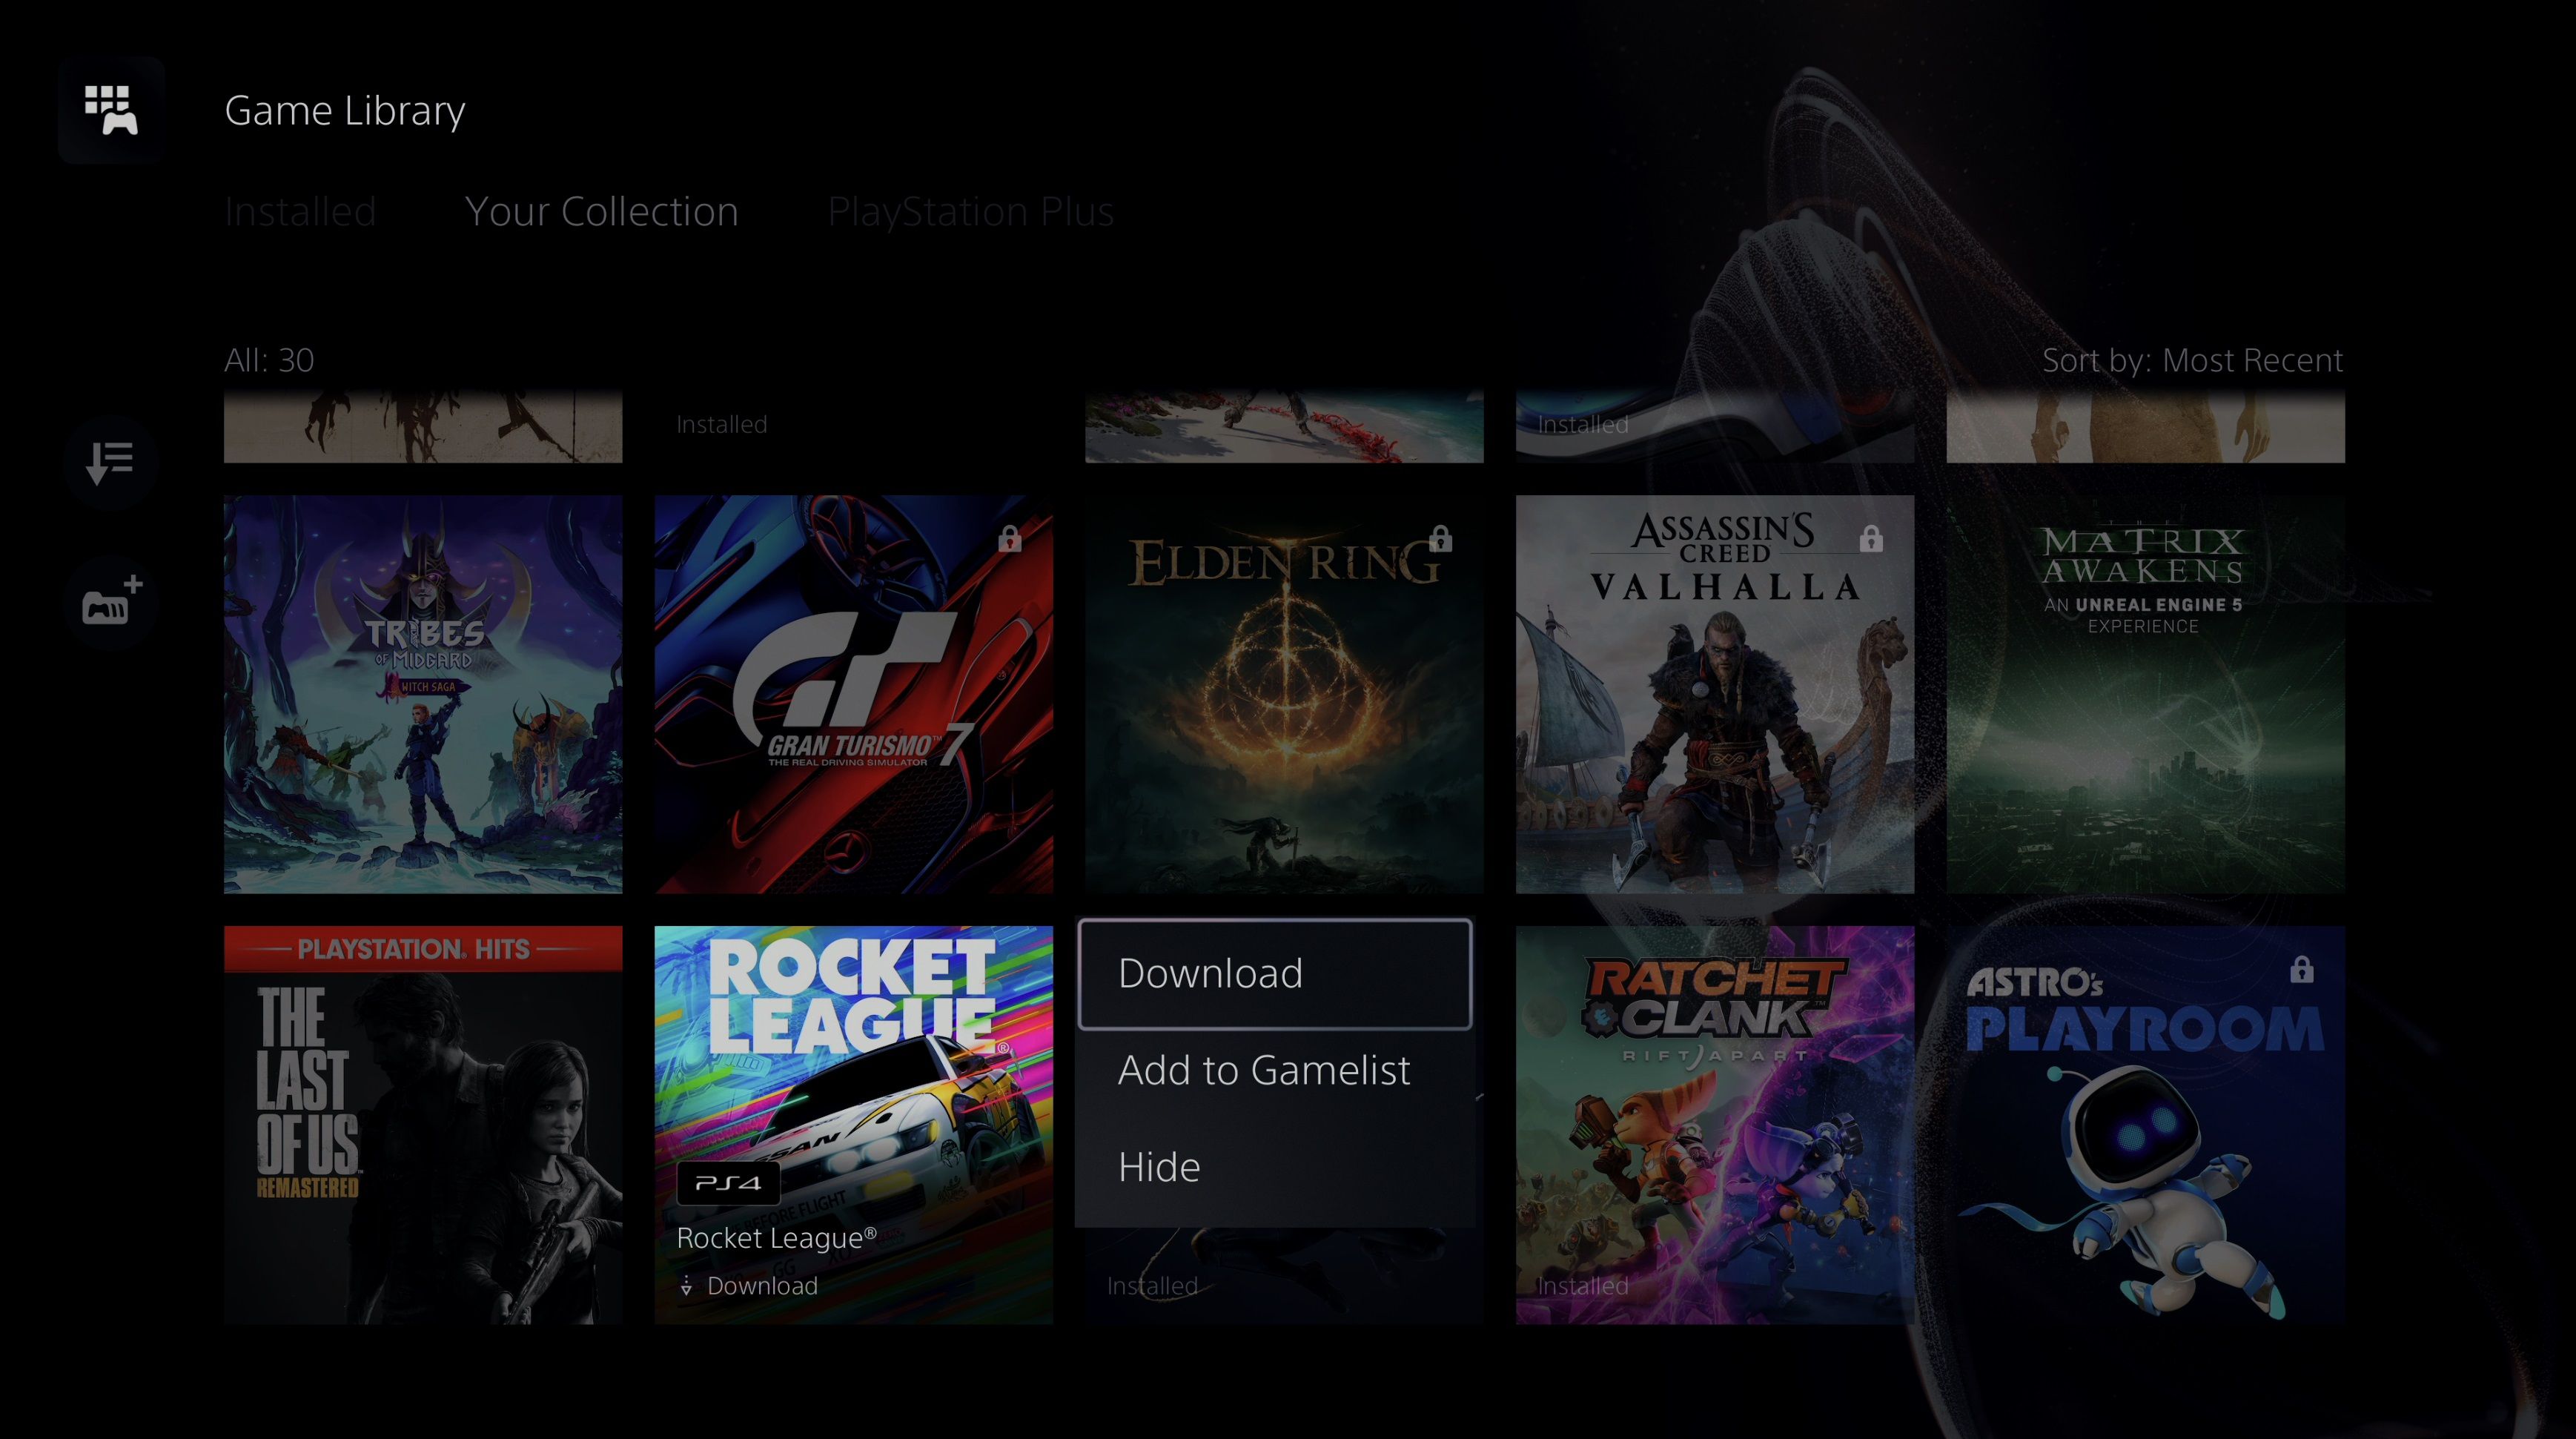Click Add to Gamelist option

click(x=1263, y=1069)
